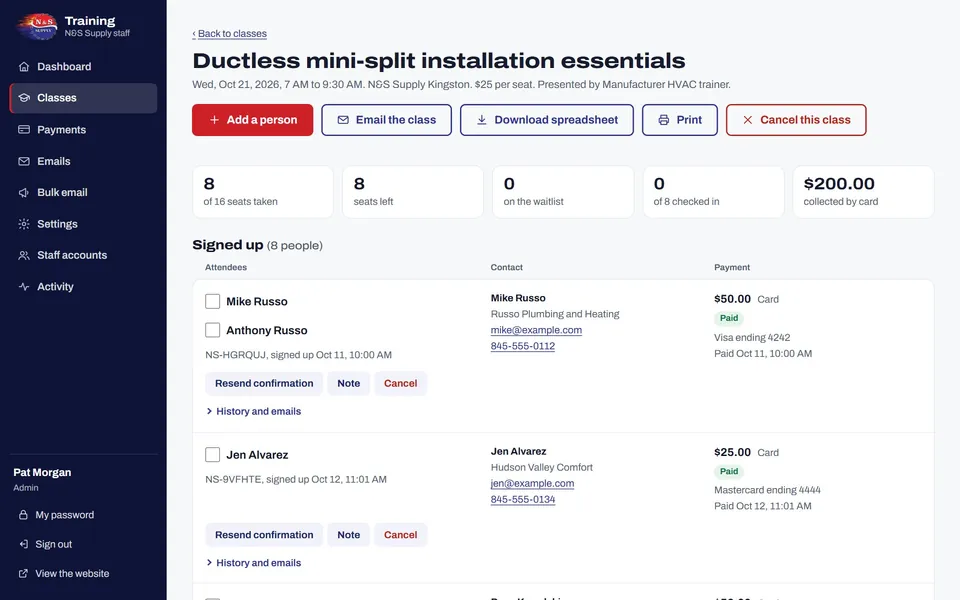960x600 pixels.
Task: Open Emails in the sidebar
Action: pyautogui.click(x=83, y=162)
